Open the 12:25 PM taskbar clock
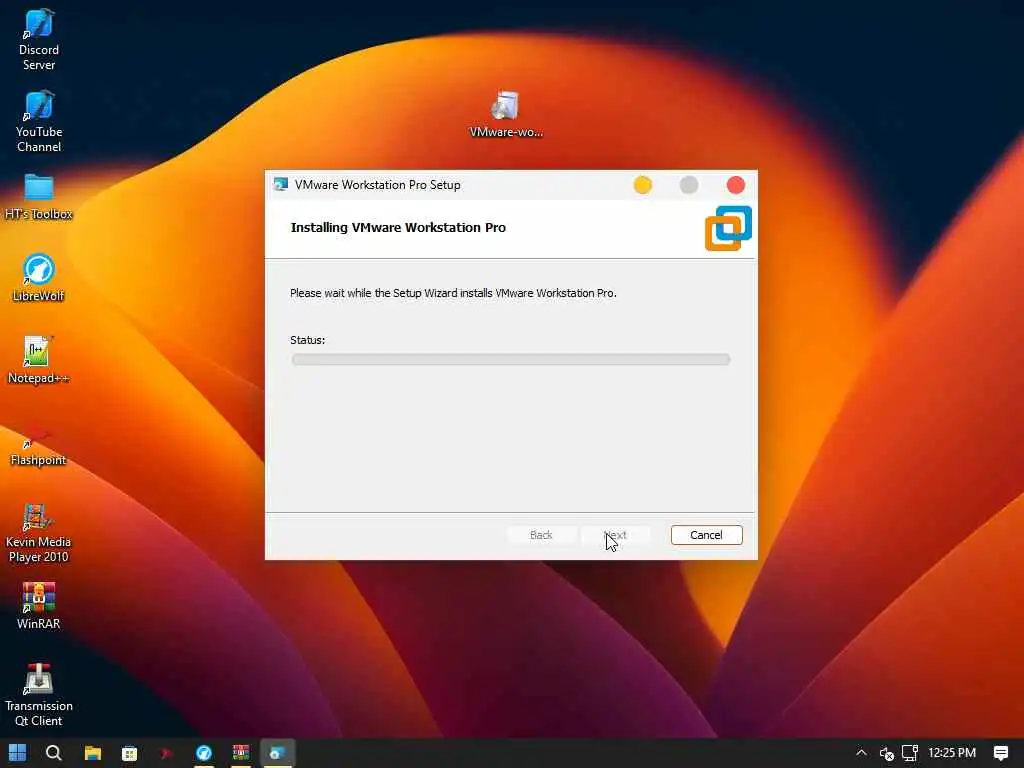 click(952, 753)
